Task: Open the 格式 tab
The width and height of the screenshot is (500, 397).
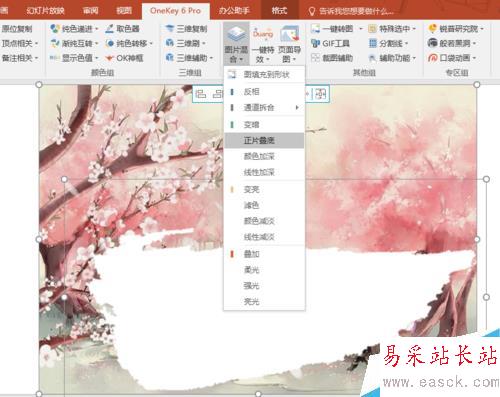Action: point(279,11)
